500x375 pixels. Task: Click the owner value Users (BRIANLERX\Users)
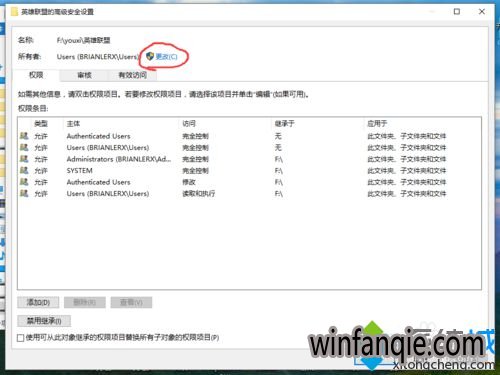(x=98, y=57)
